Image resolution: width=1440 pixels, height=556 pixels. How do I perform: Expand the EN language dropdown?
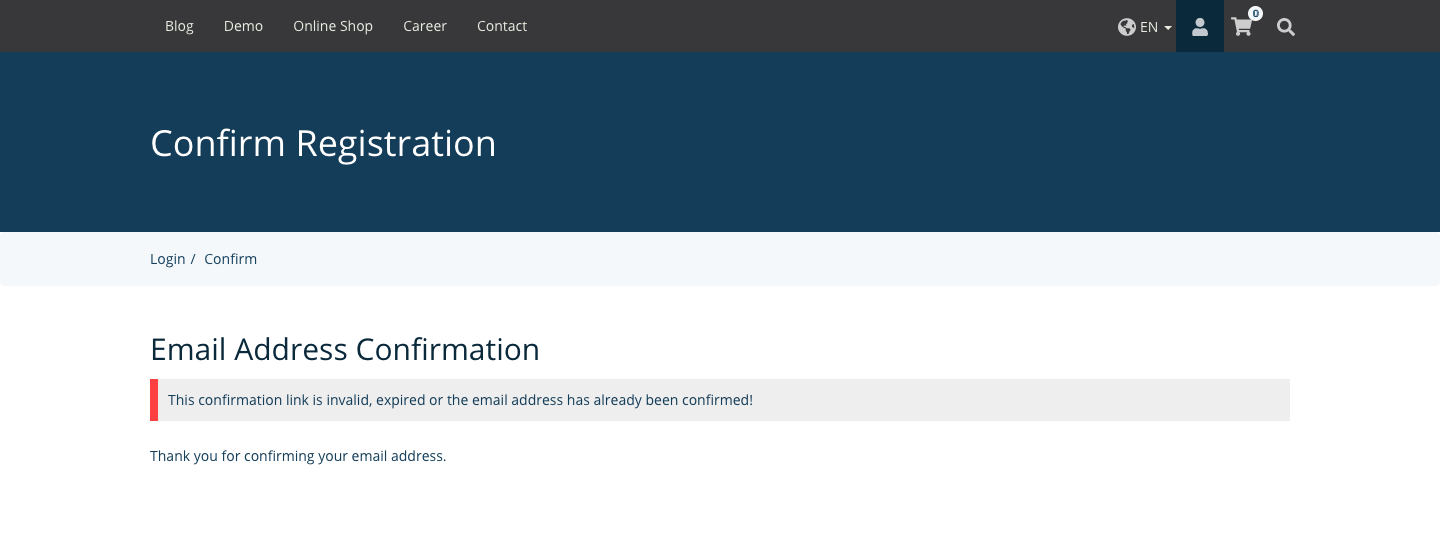(1149, 27)
